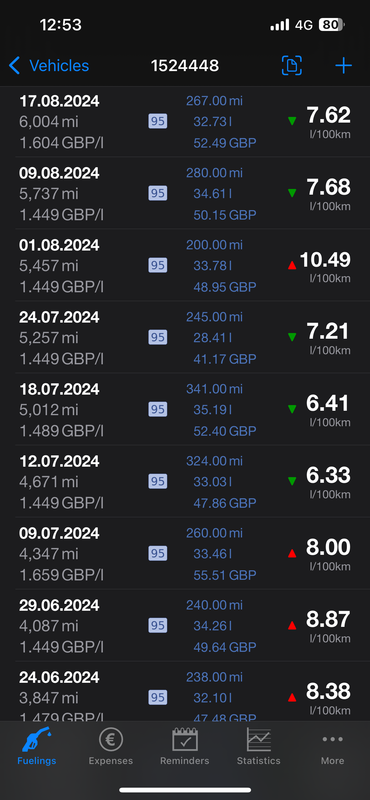Tap the document scan icon in header
Image resolution: width=370 pixels, height=800 pixels.
[291, 65]
